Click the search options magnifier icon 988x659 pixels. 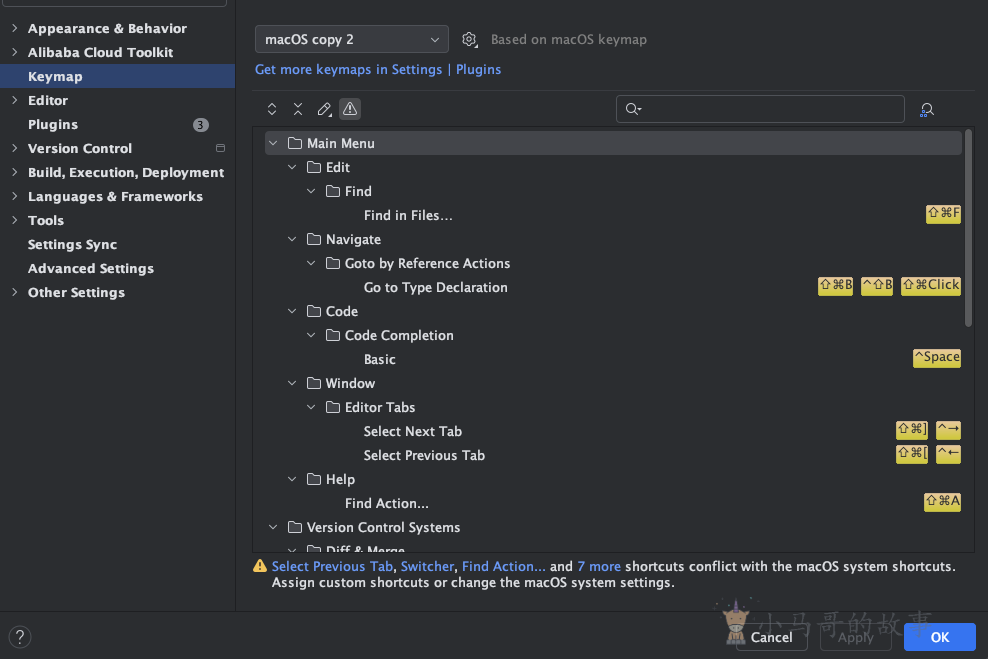click(633, 109)
